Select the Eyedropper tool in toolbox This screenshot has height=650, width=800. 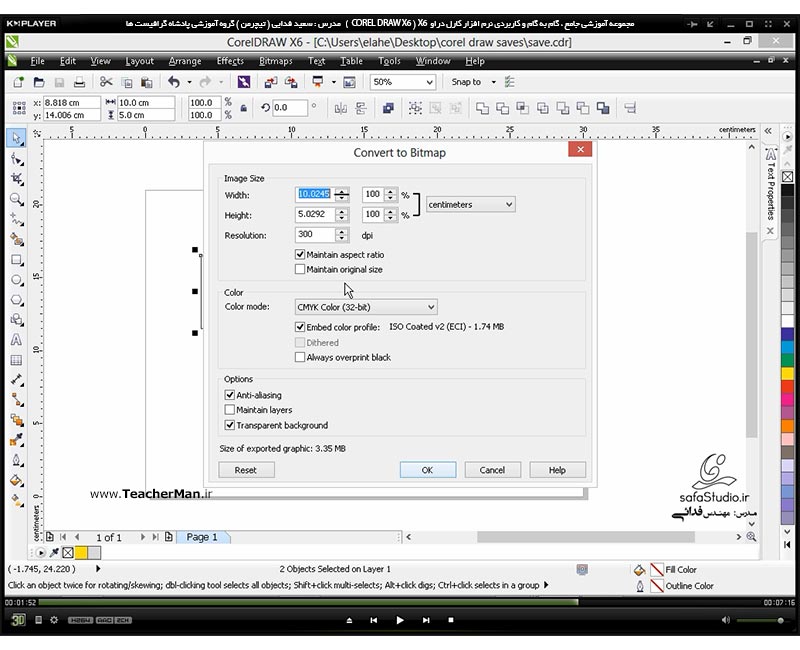(17, 440)
